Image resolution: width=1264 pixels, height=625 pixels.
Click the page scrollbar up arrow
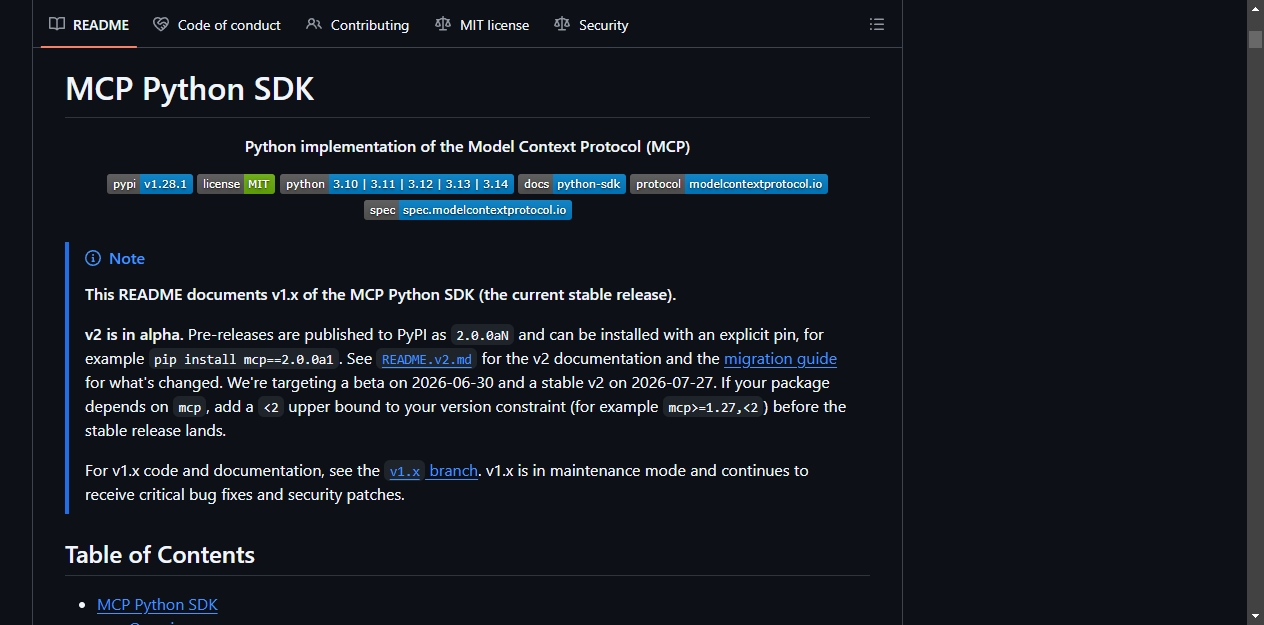pos(1255,9)
